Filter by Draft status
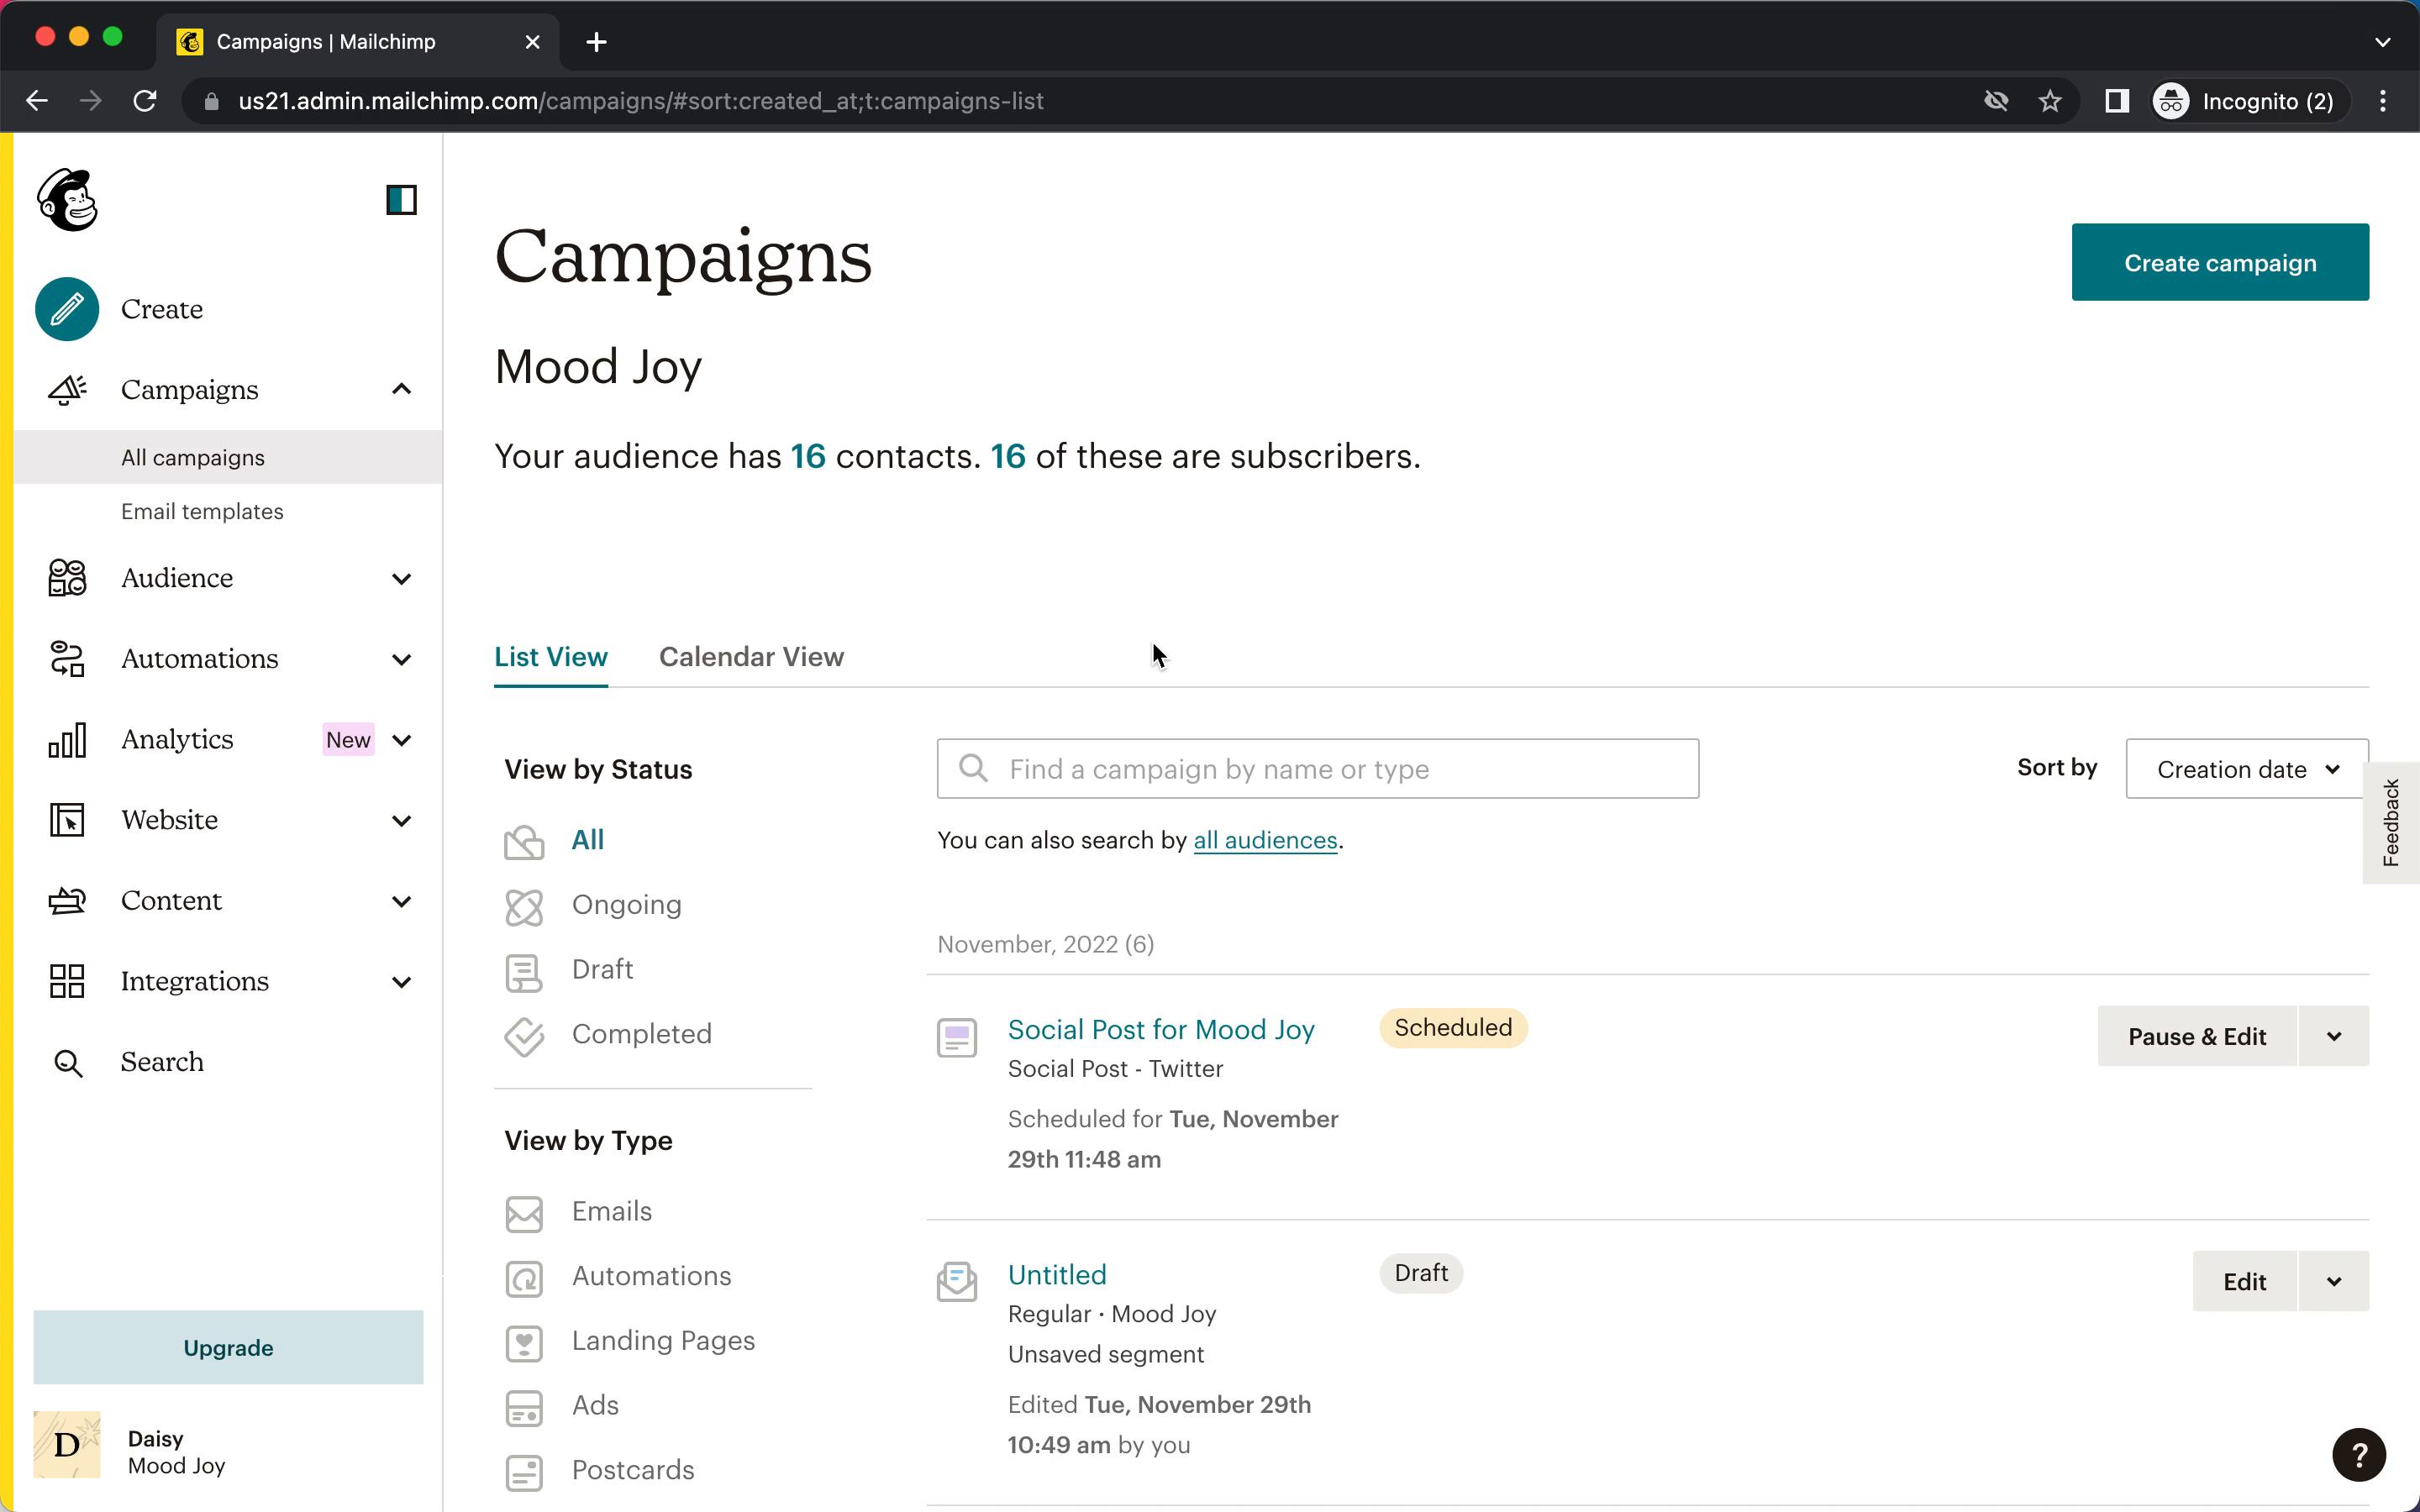The width and height of the screenshot is (2420, 1512). (601, 969)
